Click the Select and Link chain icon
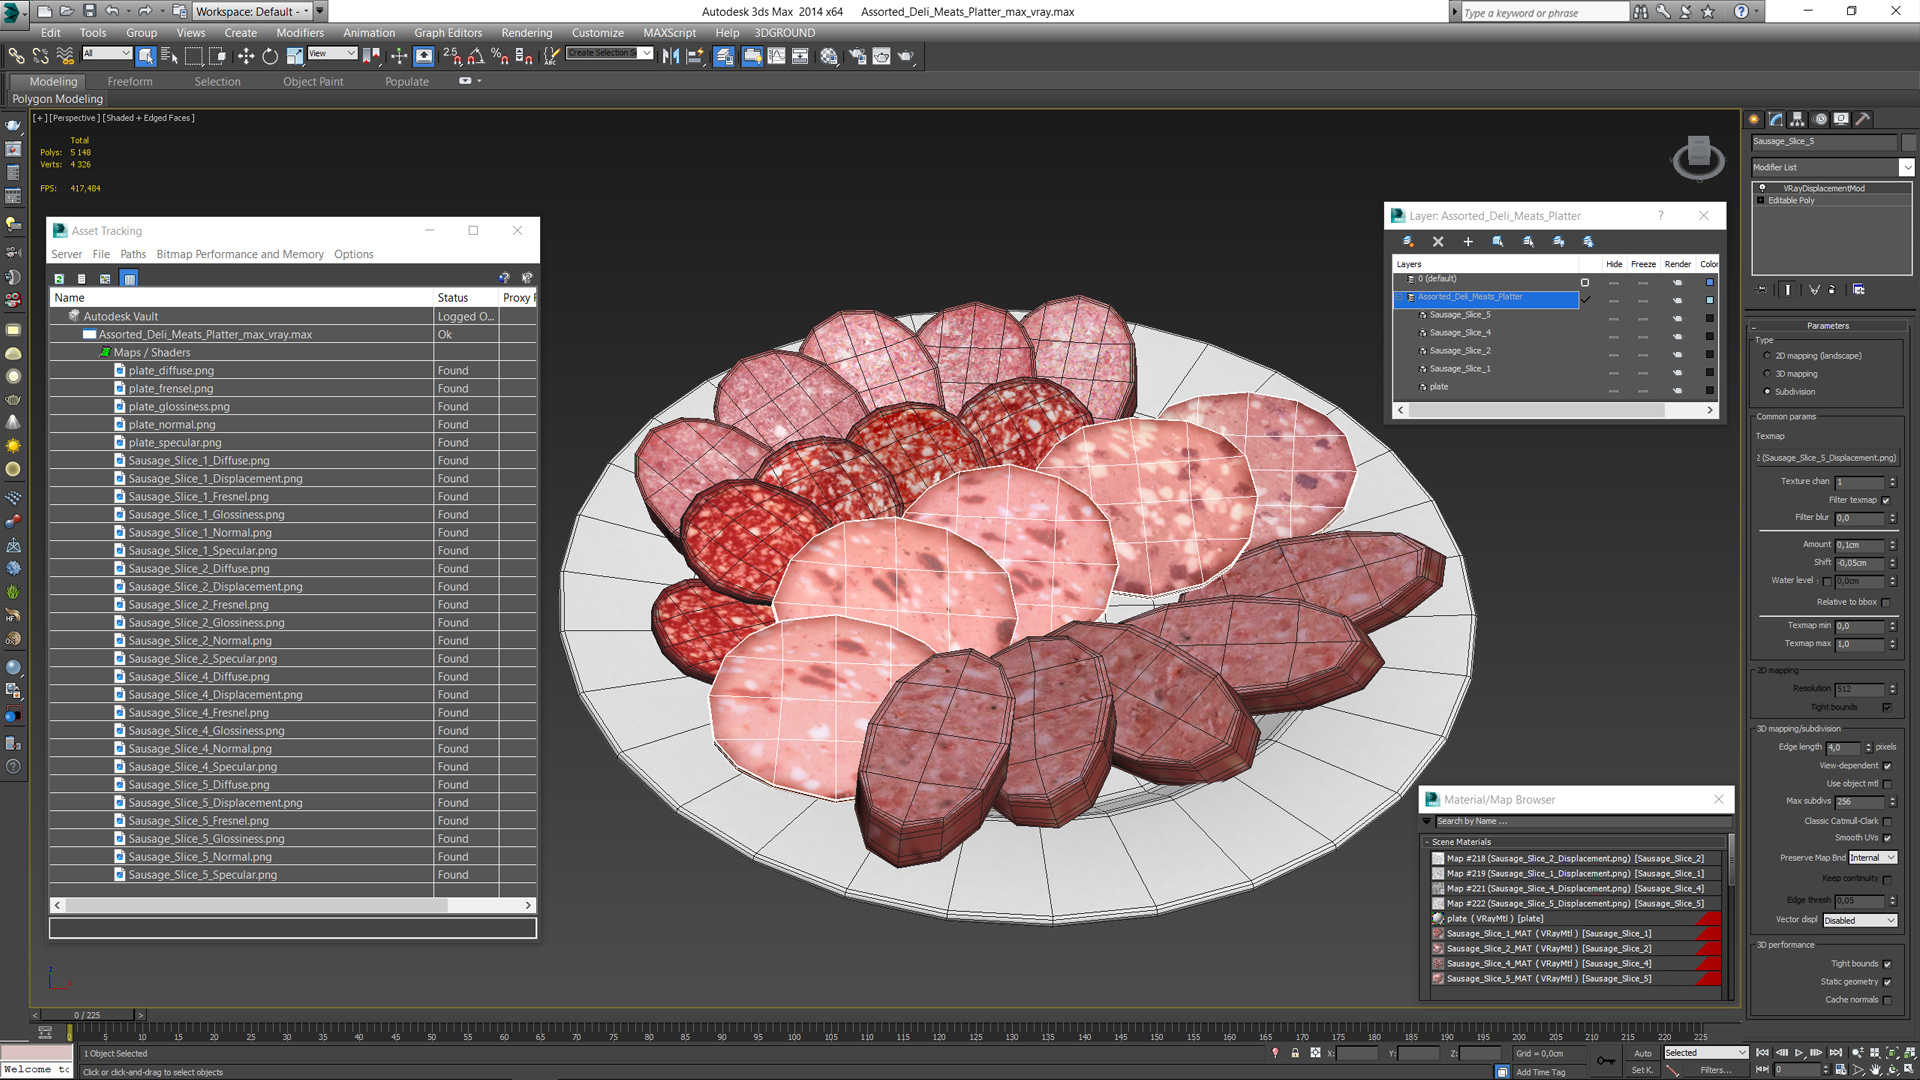The image size is (1920, 1080). pyautogui.click(x=16, y=56)
